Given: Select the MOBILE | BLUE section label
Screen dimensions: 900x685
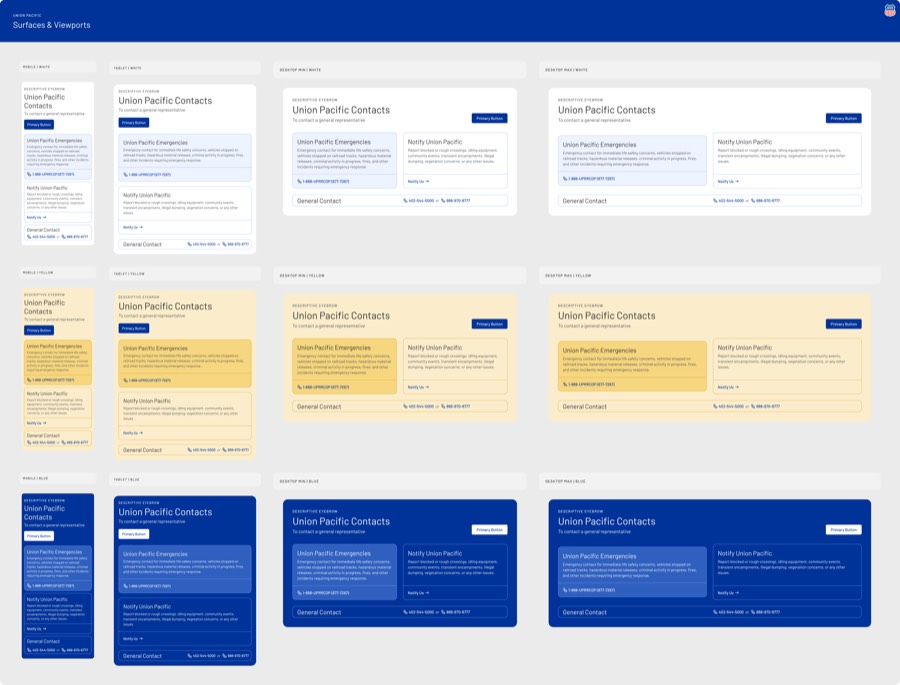Looking at the screenshot, I should coord(36,478).
